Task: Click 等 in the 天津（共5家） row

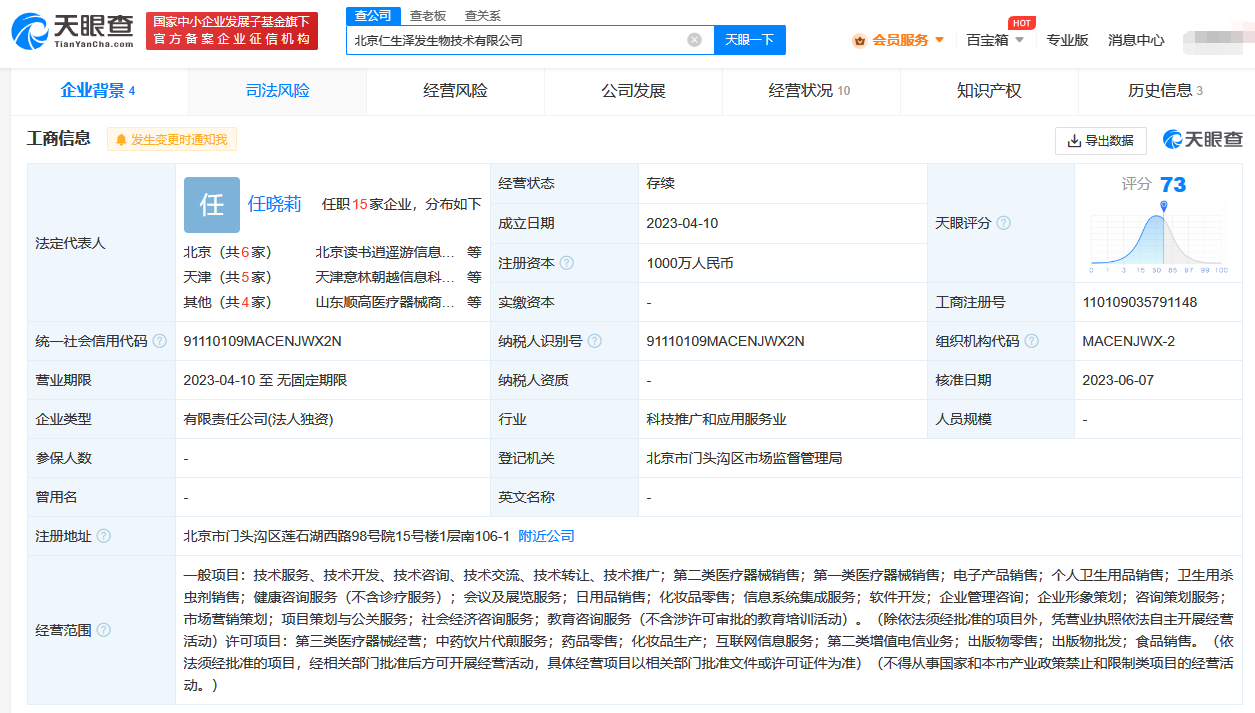Action: 474,277
